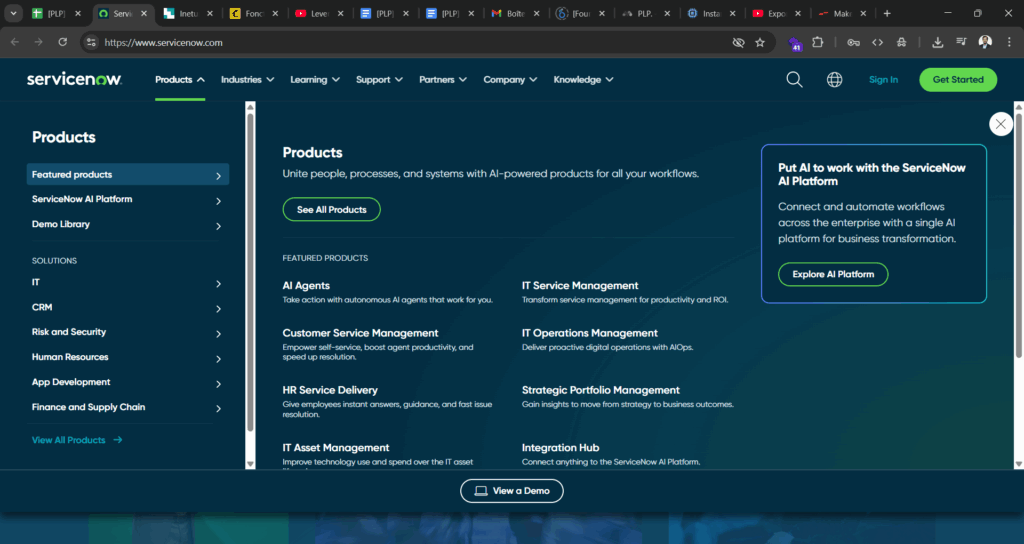Viewport: 1024px width, 544px height.
Task: Collapse the Products navigation menu
Action: coord(180,80)
